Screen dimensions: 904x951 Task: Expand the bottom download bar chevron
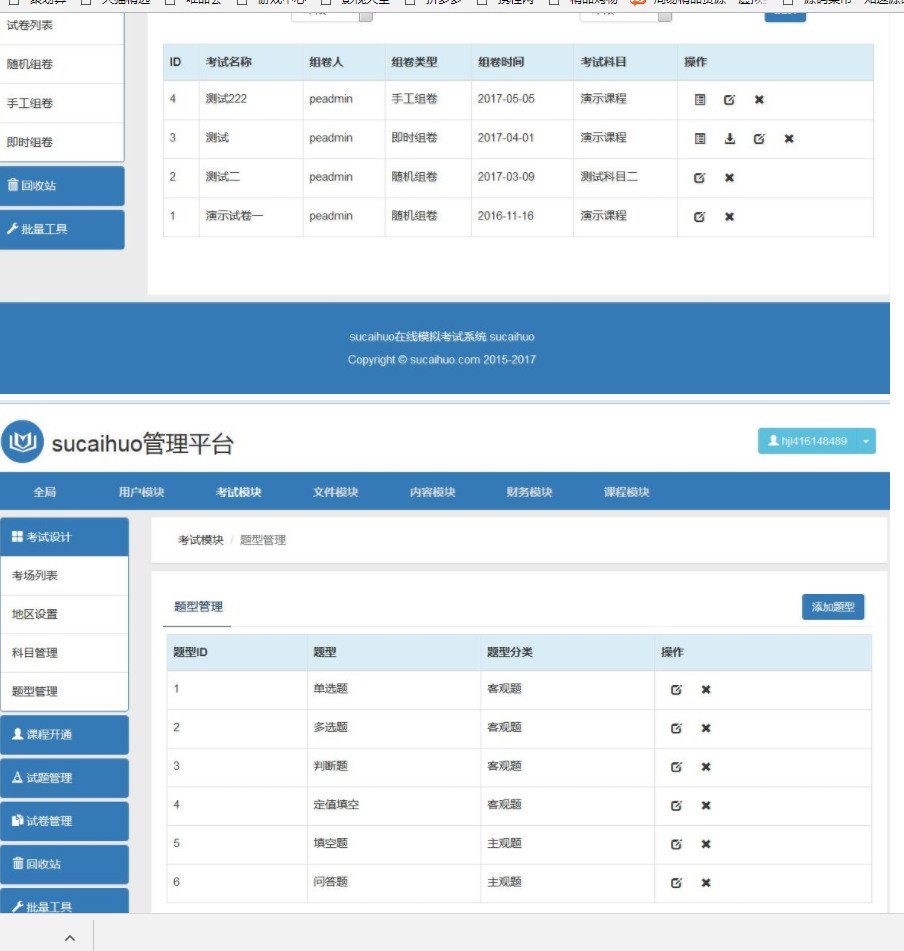70,938
